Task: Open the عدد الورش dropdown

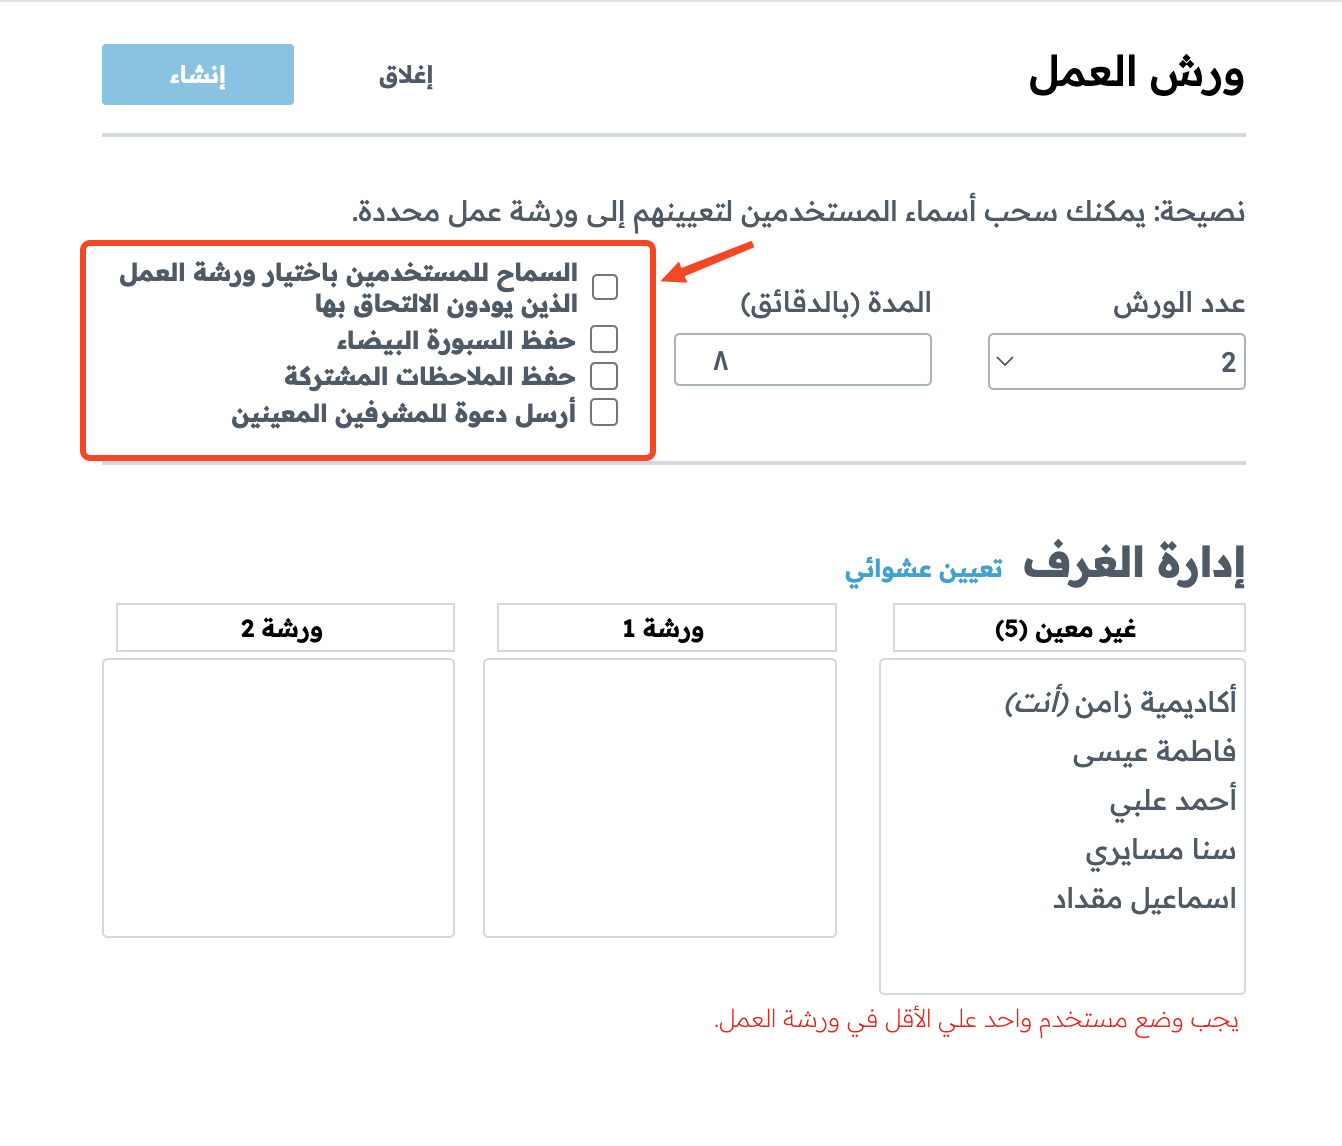Action: click(x=1116, y=361)
